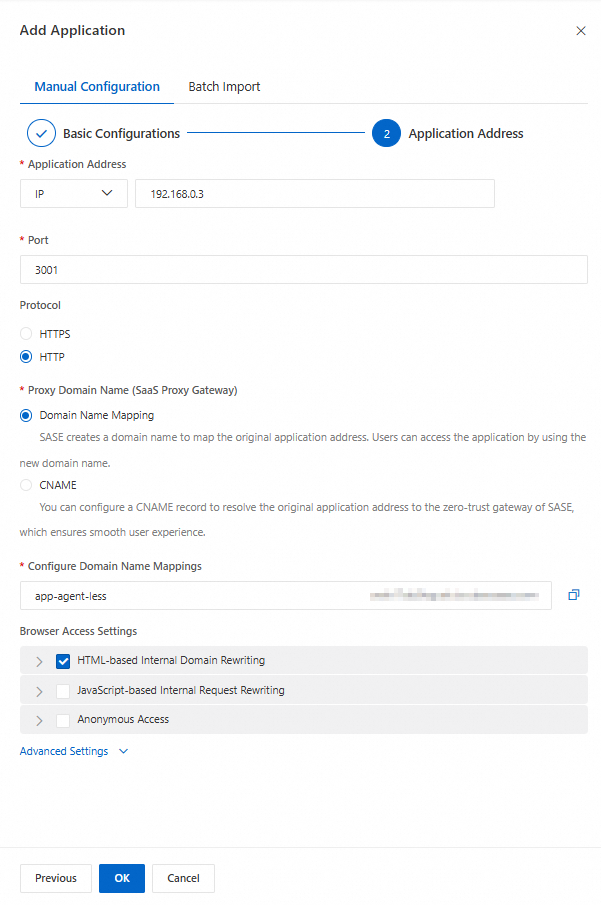Click the Protocol label
601x905 pixels.
[40, 305]
